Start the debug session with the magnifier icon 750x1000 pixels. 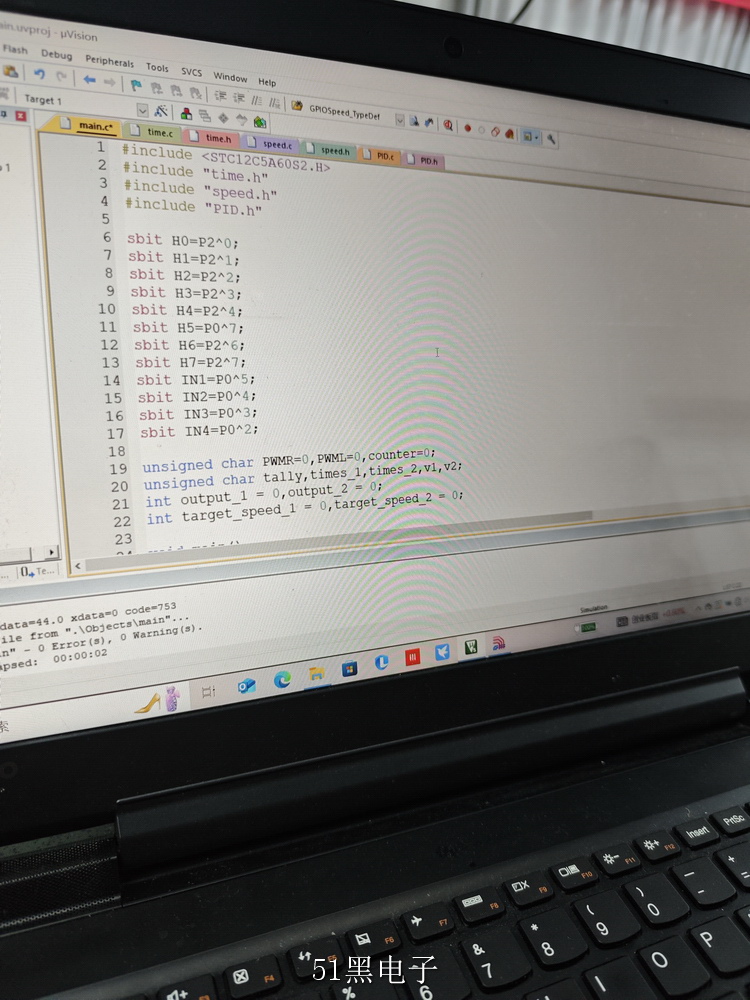(448, 125)
